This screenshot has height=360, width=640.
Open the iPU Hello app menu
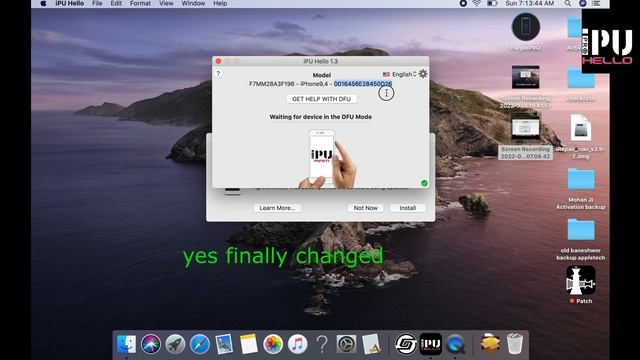pyautogui.click(x=69, y=3)
